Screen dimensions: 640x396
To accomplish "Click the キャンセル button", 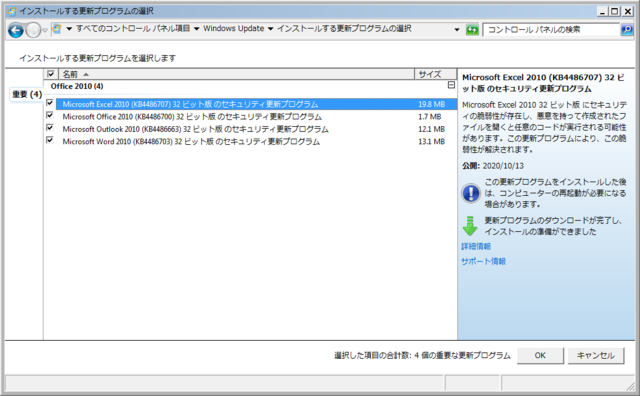I will point(596,356).
